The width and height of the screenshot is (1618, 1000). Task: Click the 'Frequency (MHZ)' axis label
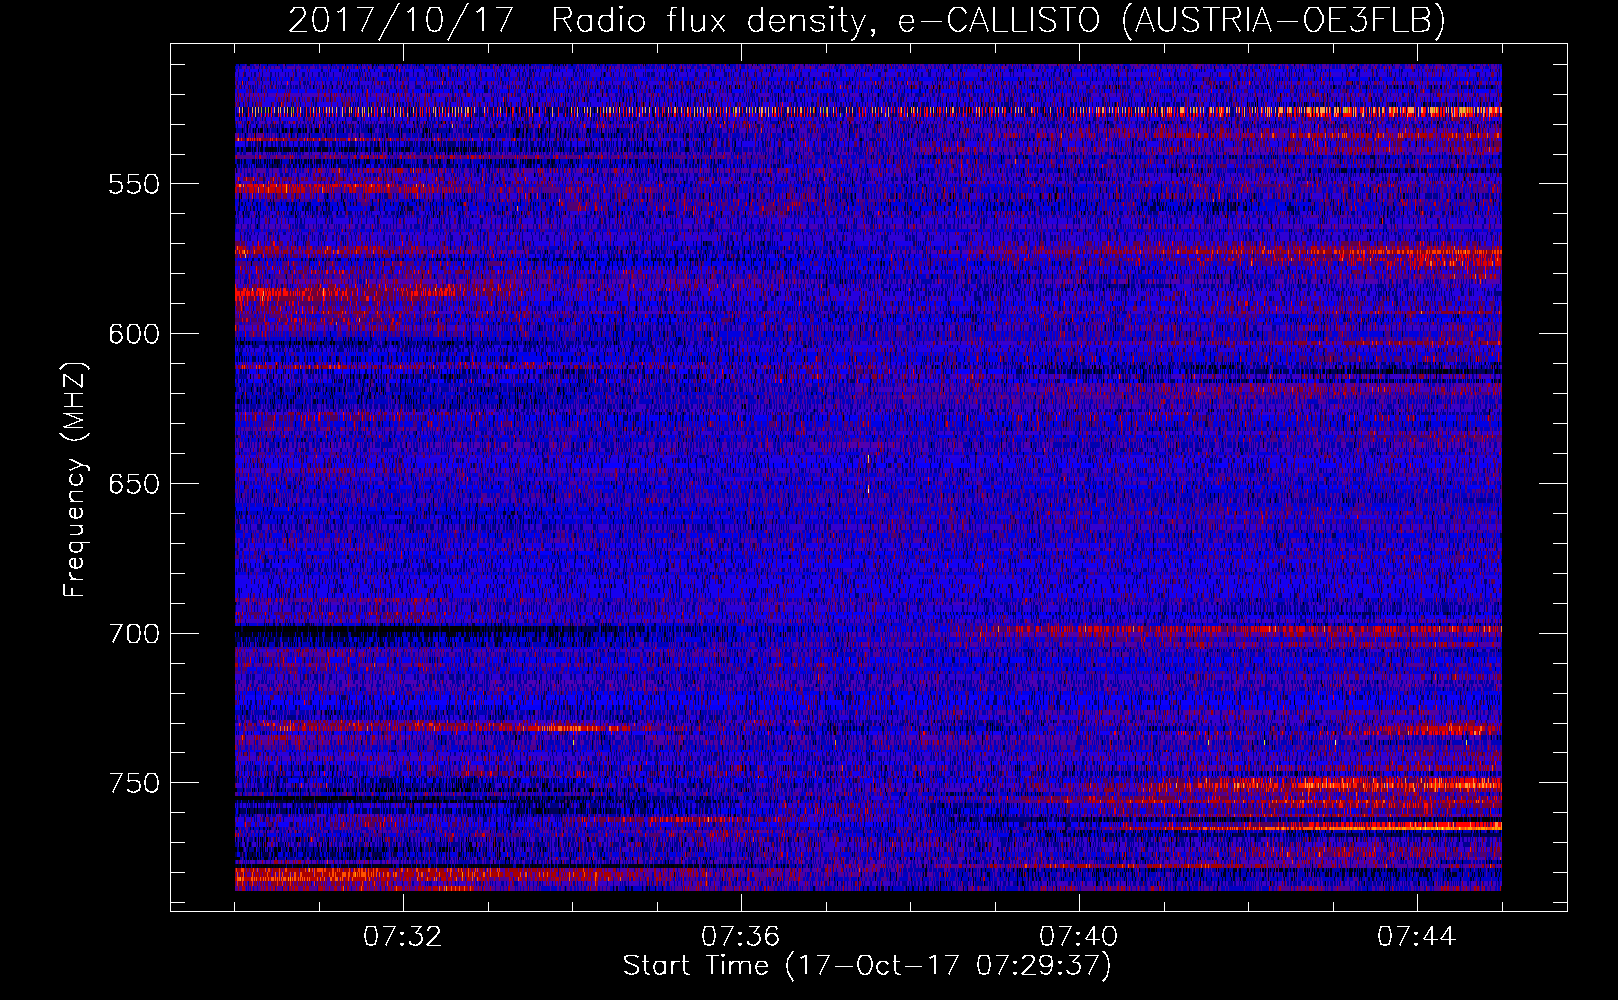click(x=75, y=480)
